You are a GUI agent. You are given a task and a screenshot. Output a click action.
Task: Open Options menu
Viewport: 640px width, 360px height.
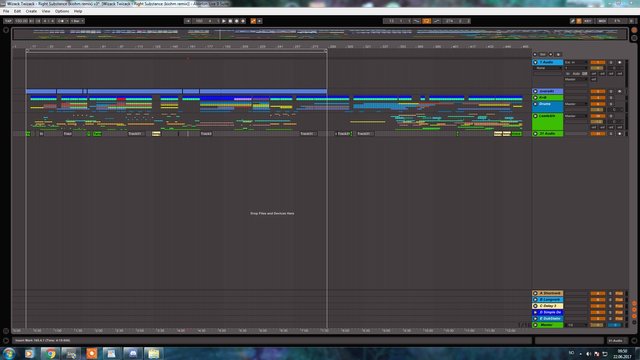tap(62, 11)
